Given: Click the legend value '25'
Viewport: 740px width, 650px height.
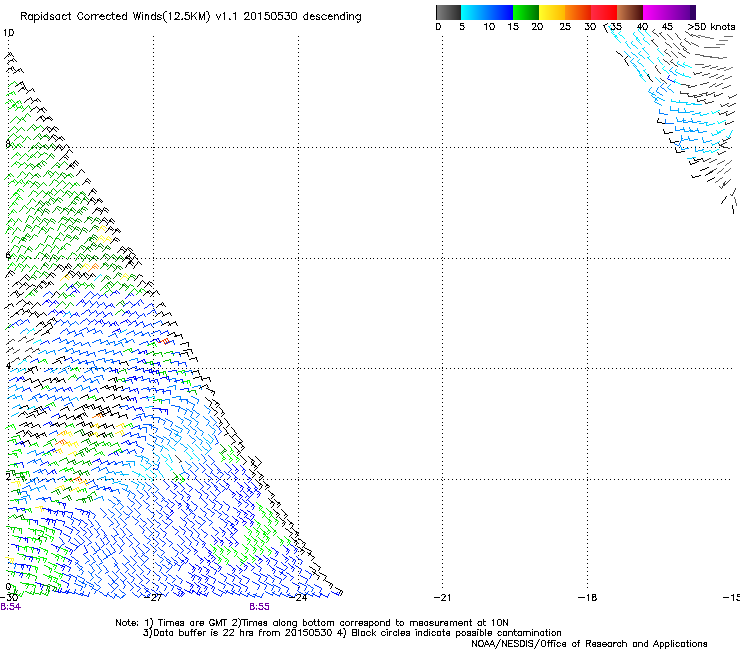Looking at the screenshot, I should coord(565,27).
